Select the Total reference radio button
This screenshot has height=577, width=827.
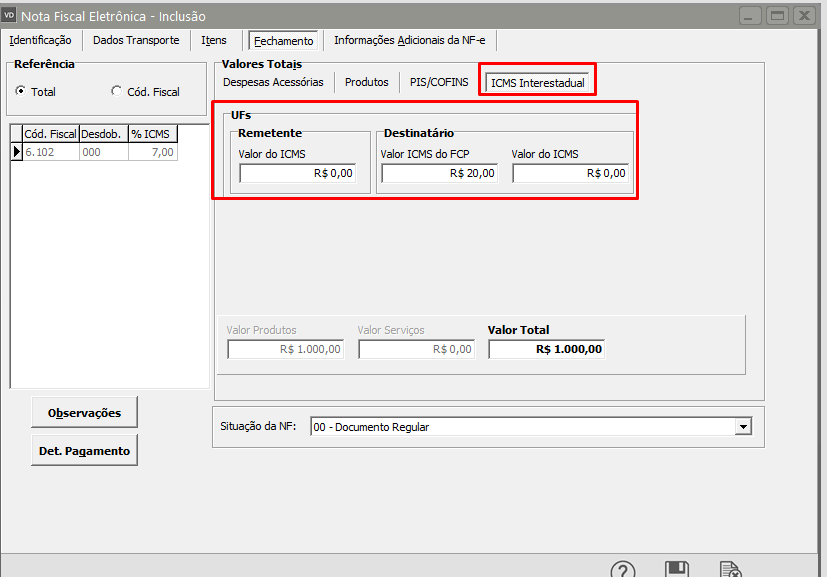[x=21, y=91]
